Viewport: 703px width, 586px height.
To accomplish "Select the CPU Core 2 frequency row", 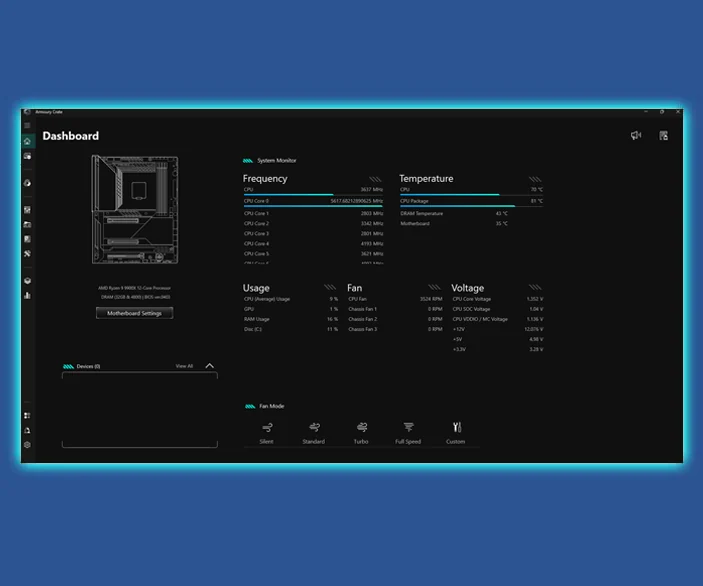I will tap(313, 223).
